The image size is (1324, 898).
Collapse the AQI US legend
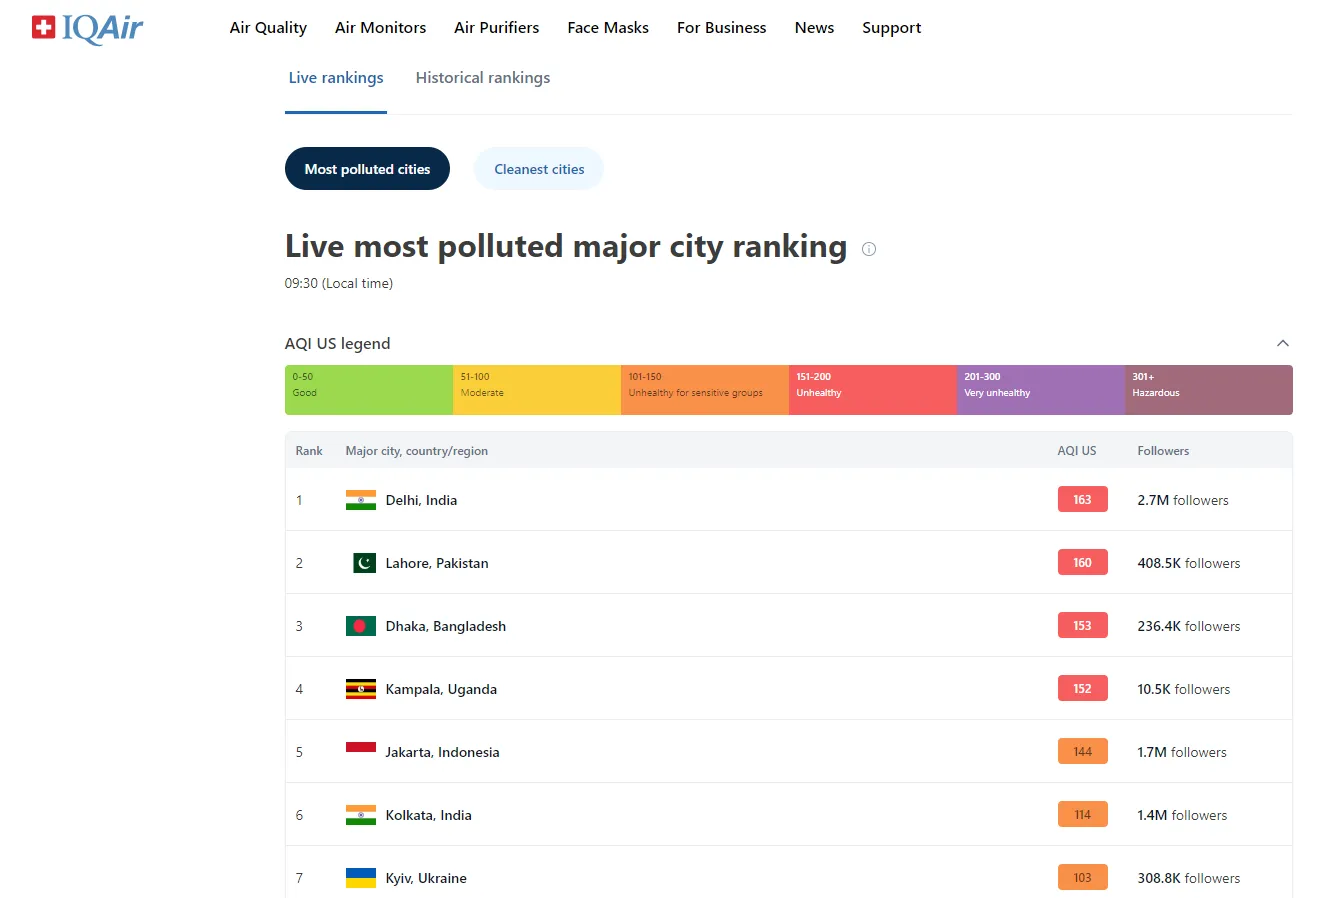click(1282, 343)
